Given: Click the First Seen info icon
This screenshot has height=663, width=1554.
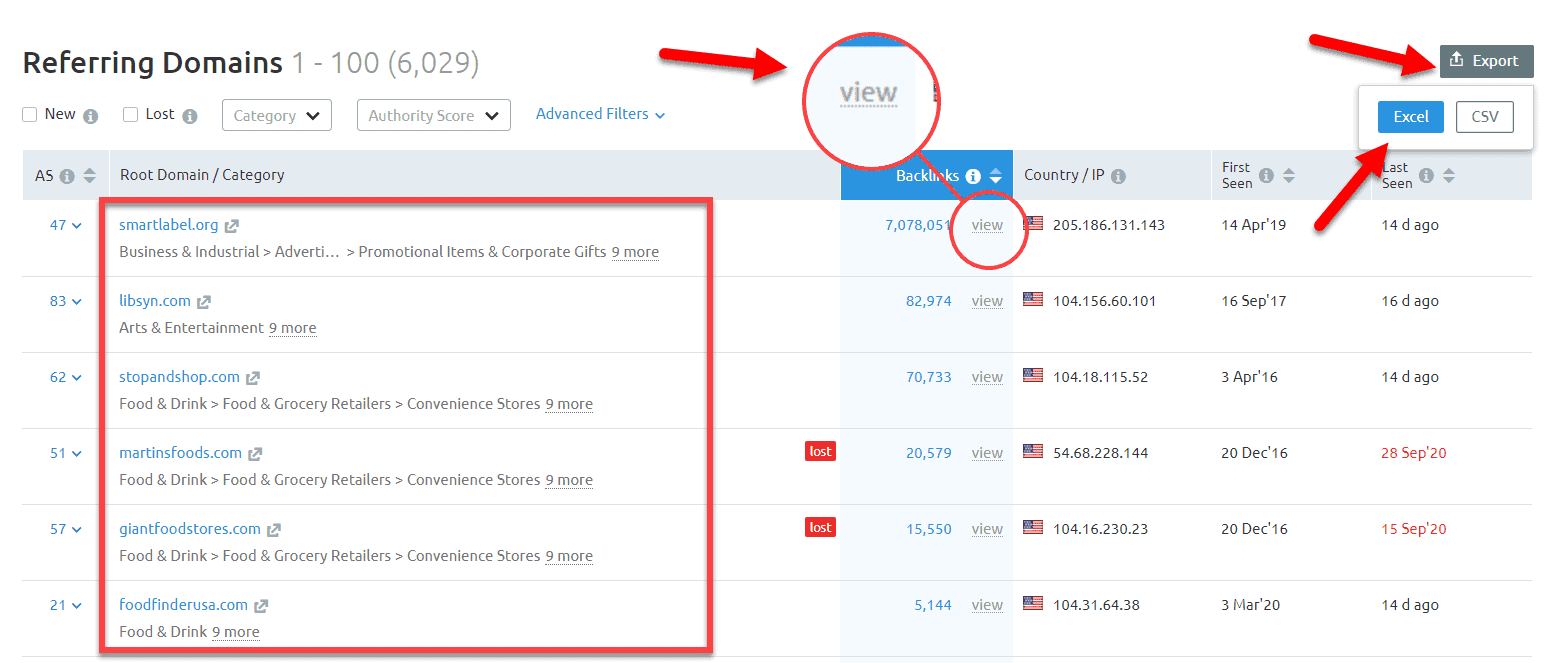Looking at the screenshot, I should click(x=1266, y=176).
